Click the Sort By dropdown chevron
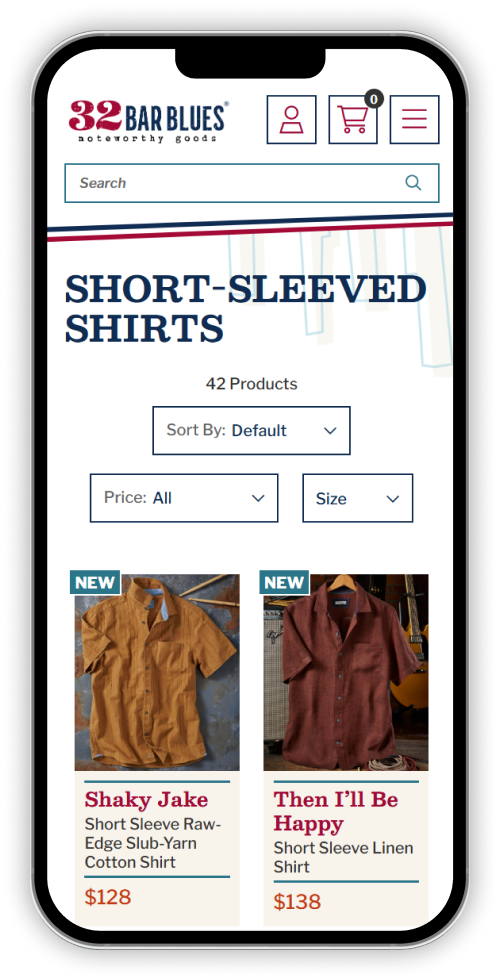 click(x=330, y=431)
